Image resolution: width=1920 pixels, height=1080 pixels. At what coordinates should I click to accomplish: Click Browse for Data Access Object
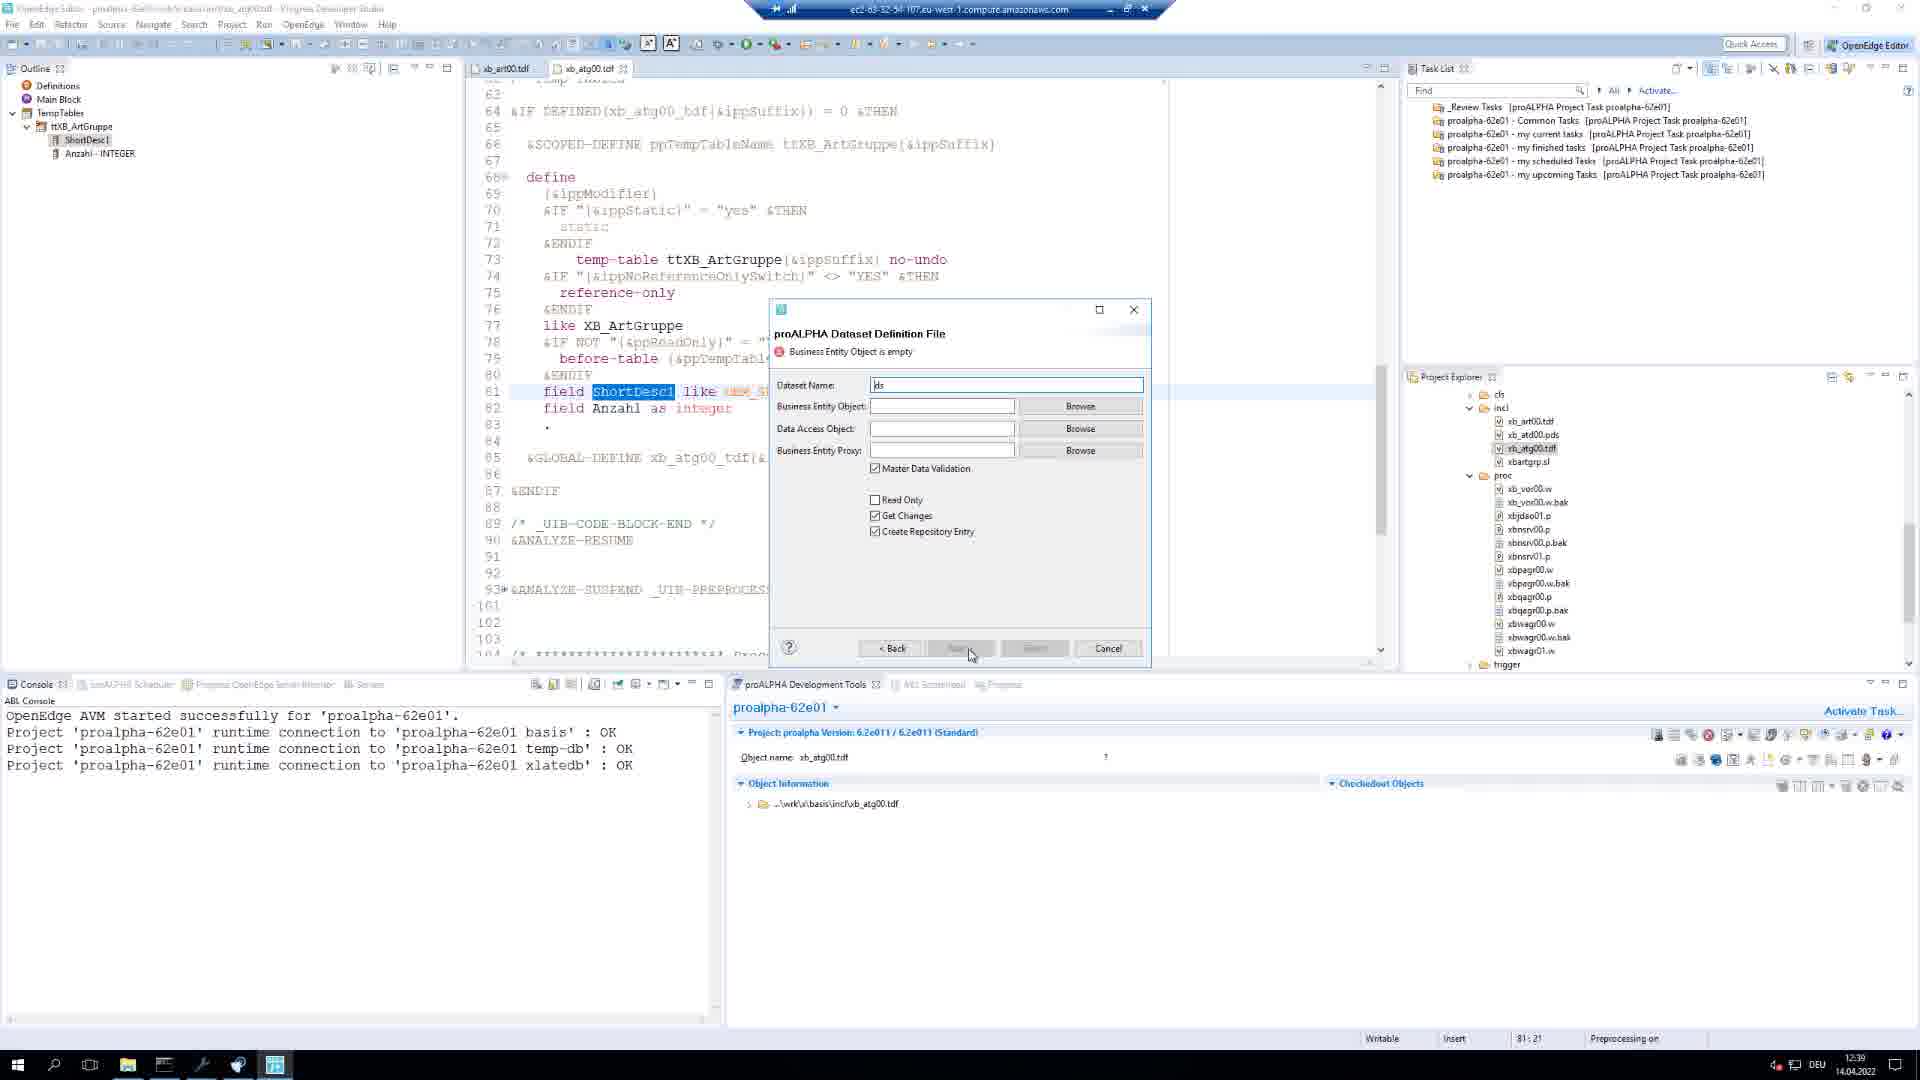pyautogui.click(x=1080, y=429)
